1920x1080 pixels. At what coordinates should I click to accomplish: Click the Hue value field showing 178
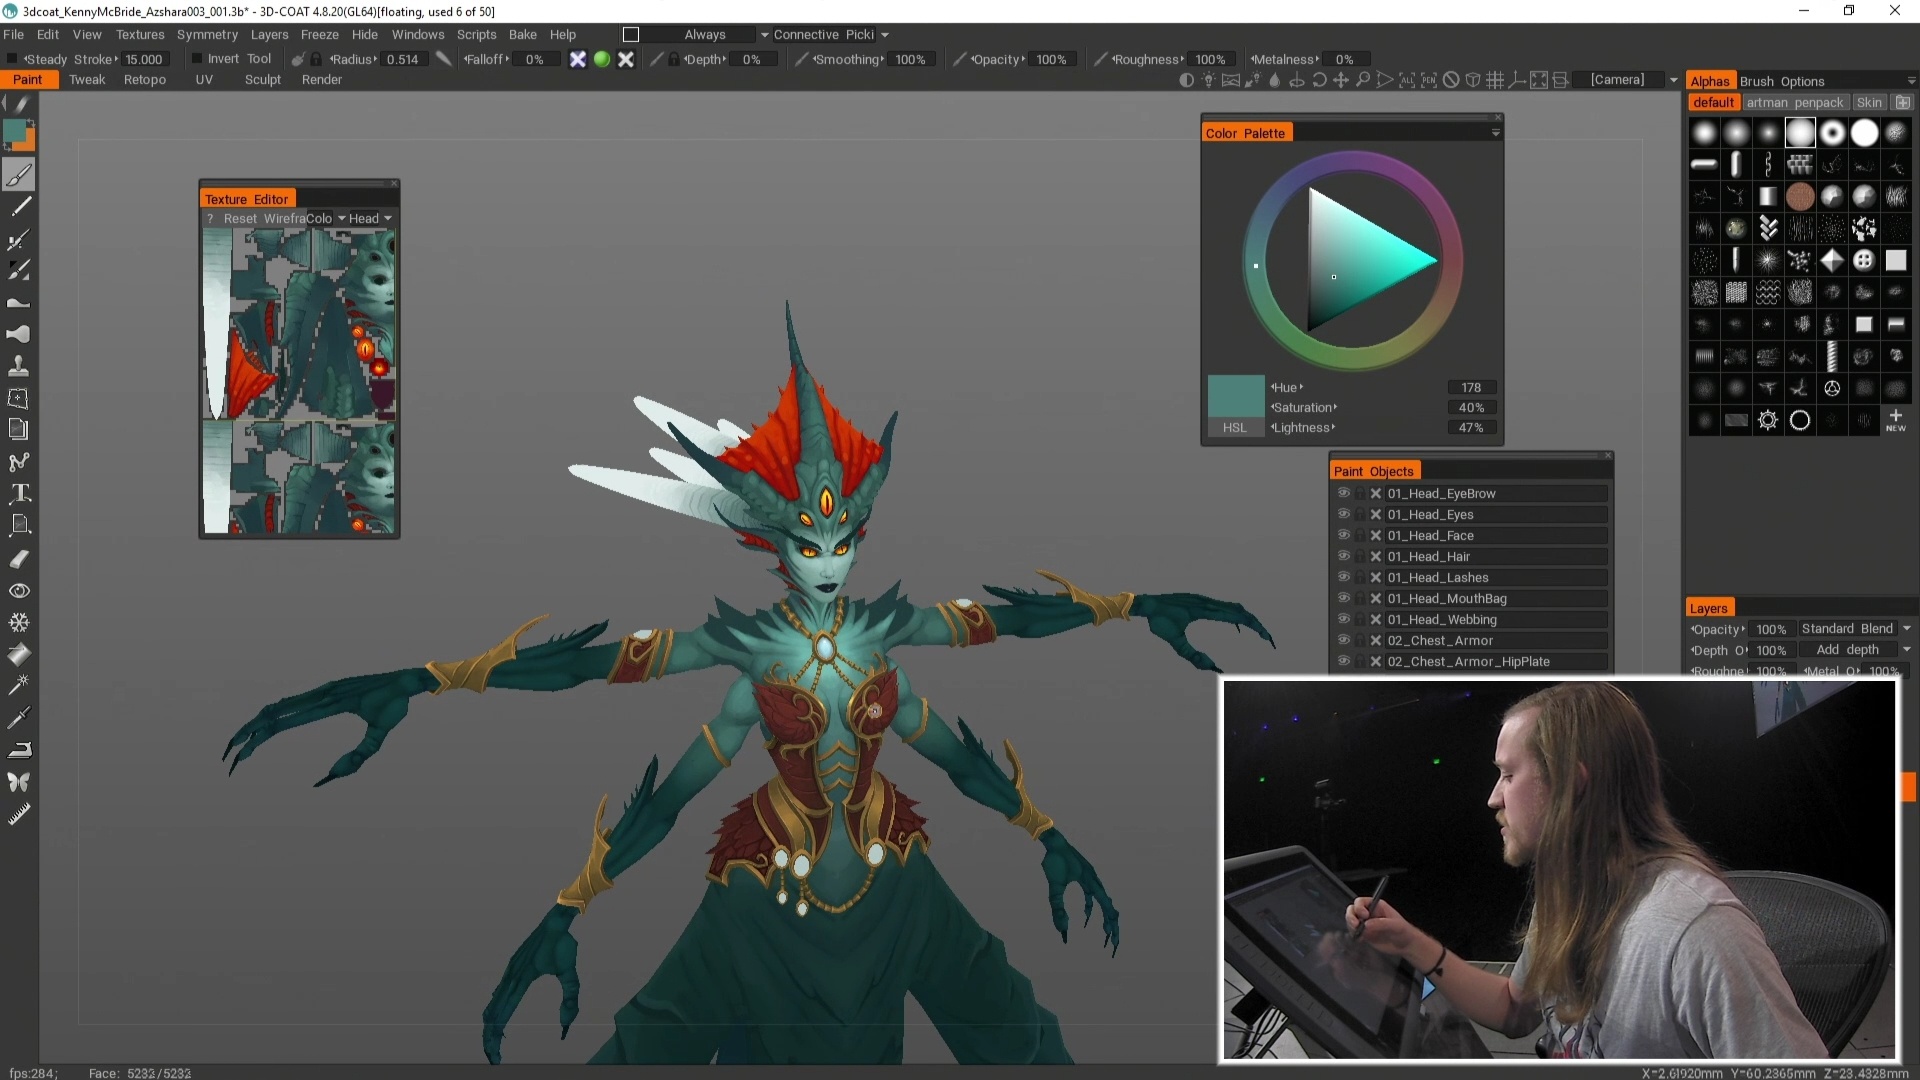1471,387
